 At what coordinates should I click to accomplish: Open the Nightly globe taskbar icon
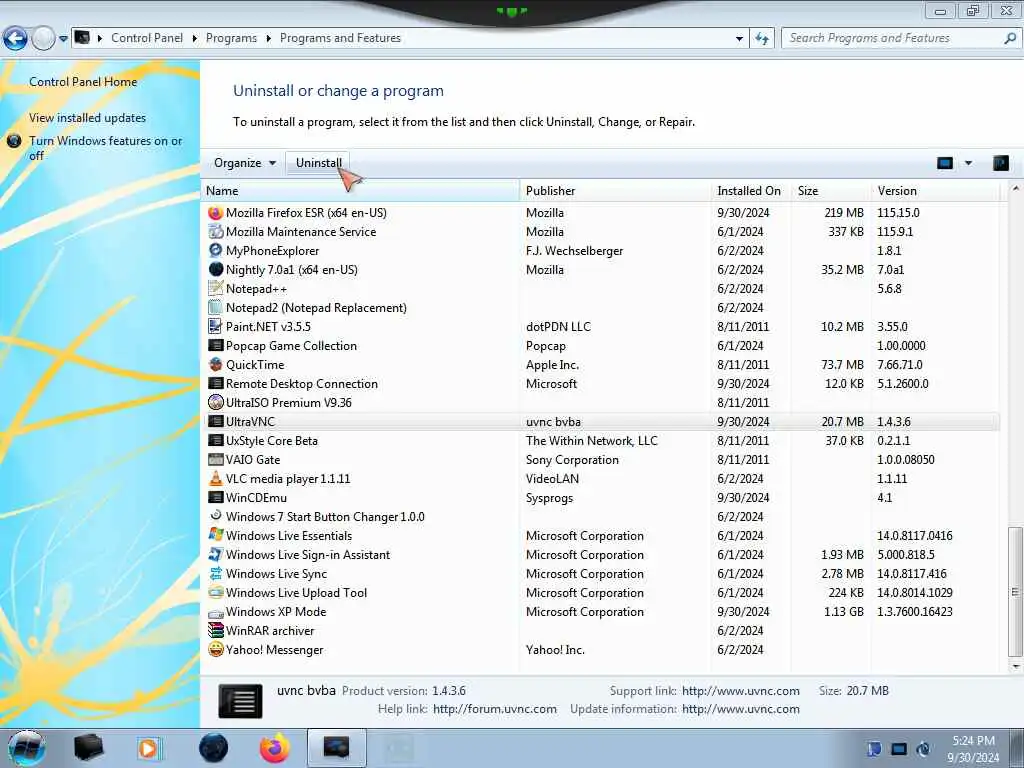[x=214, y=748]
